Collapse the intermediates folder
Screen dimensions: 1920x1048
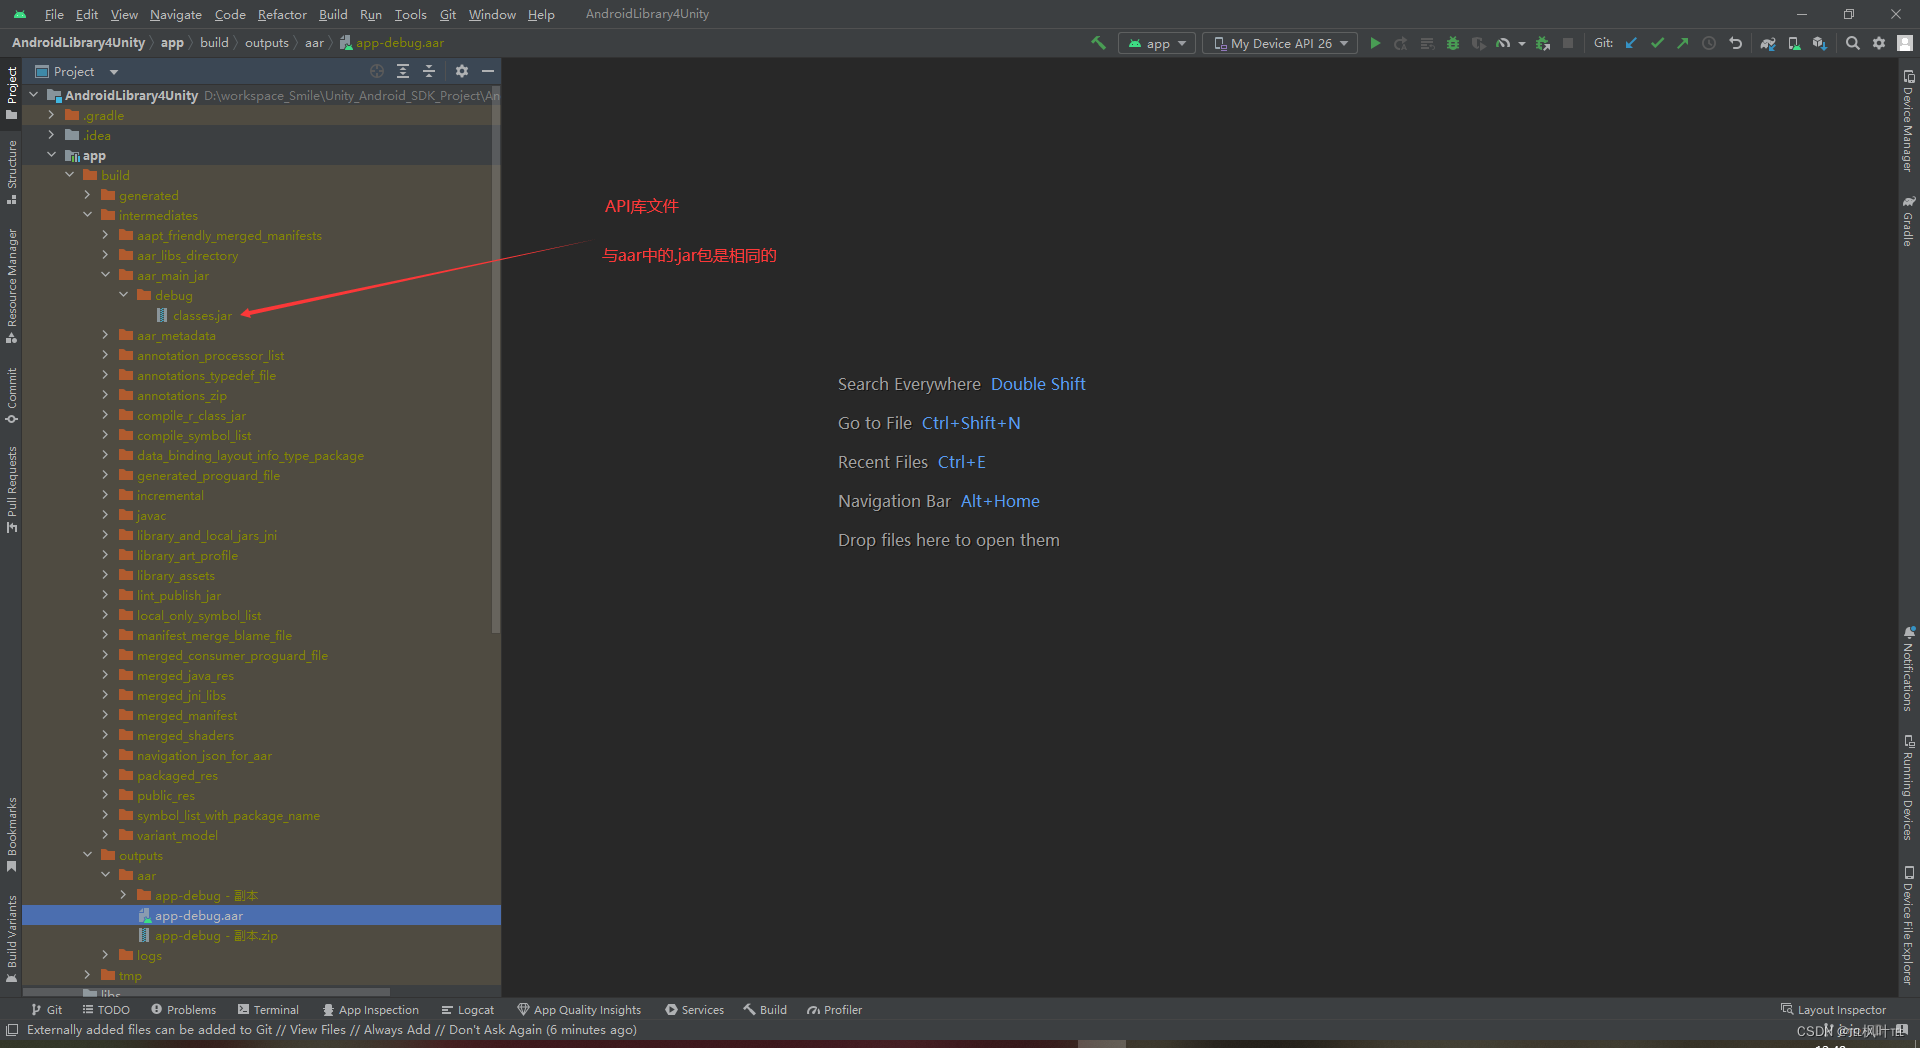point(88,215)
